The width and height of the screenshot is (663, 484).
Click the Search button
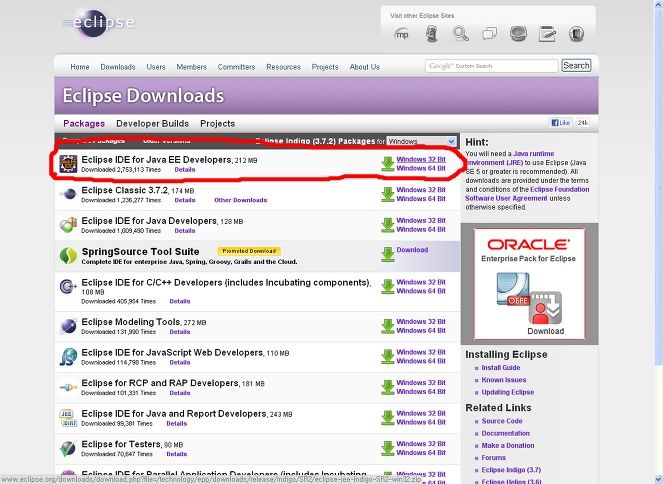[x=576, y=66]
